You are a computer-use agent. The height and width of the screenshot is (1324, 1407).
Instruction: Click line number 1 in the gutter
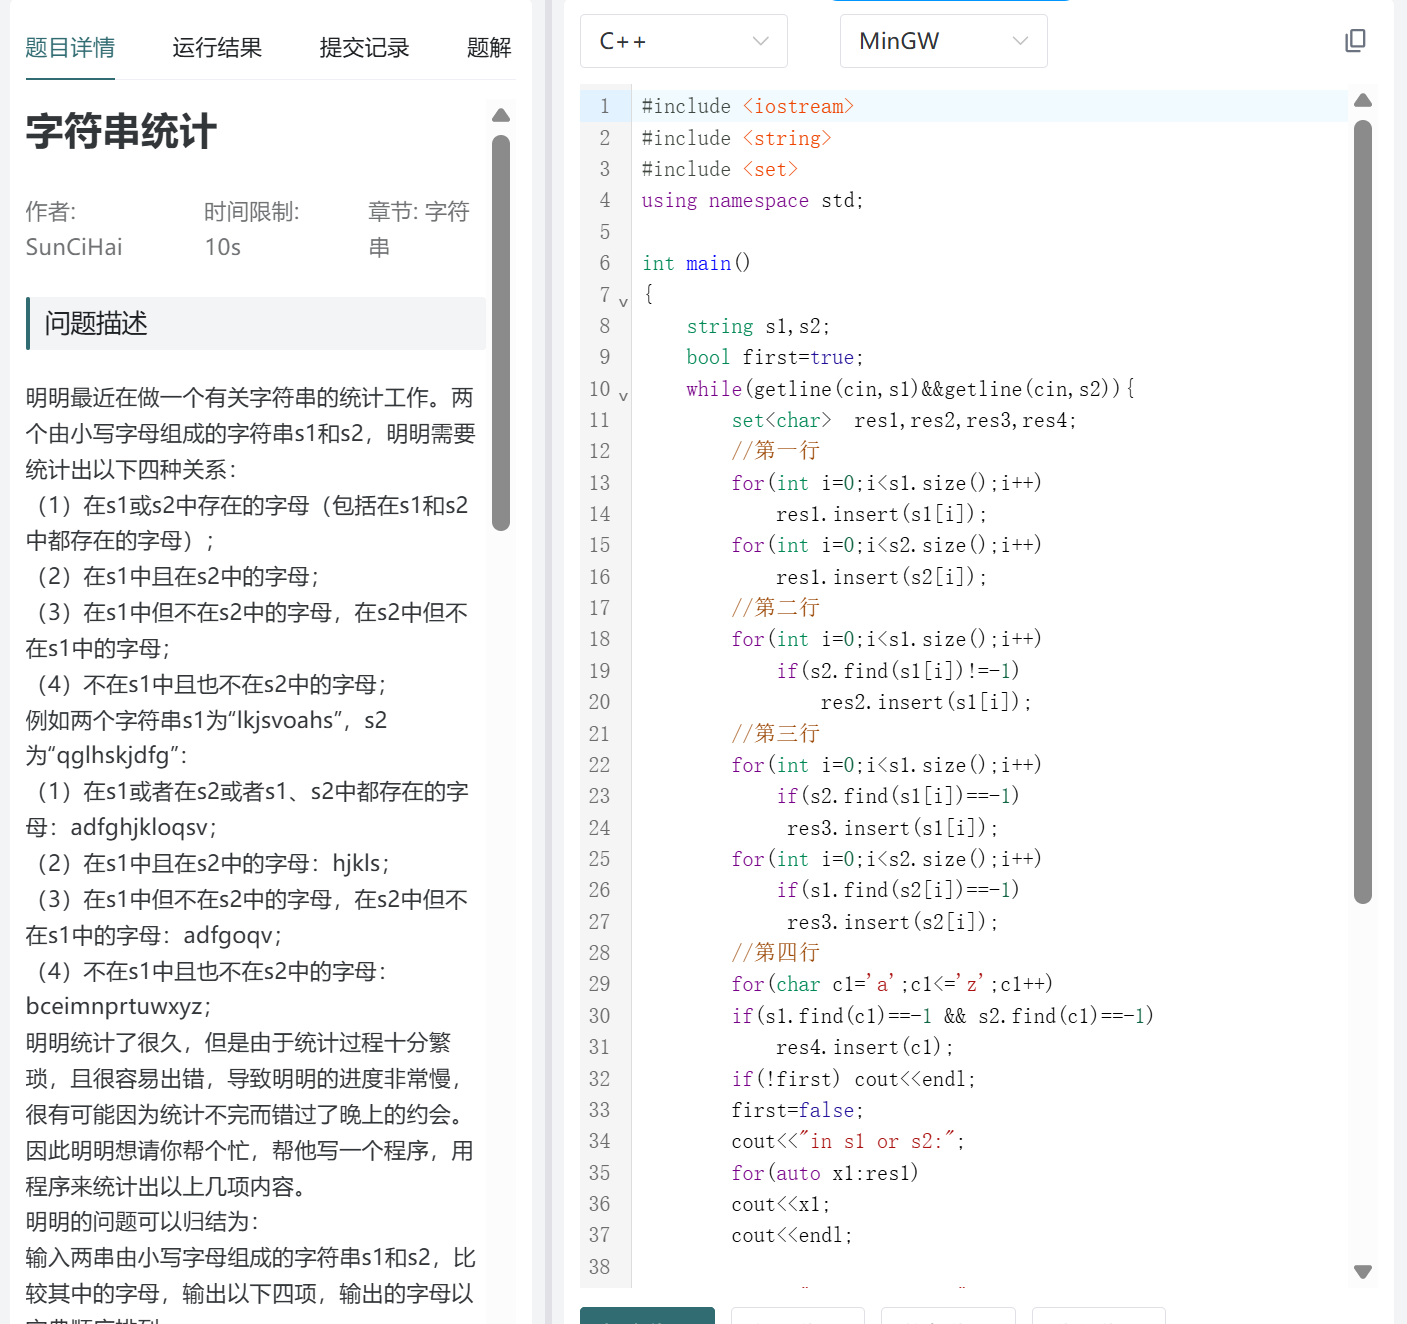pos(604,106)
